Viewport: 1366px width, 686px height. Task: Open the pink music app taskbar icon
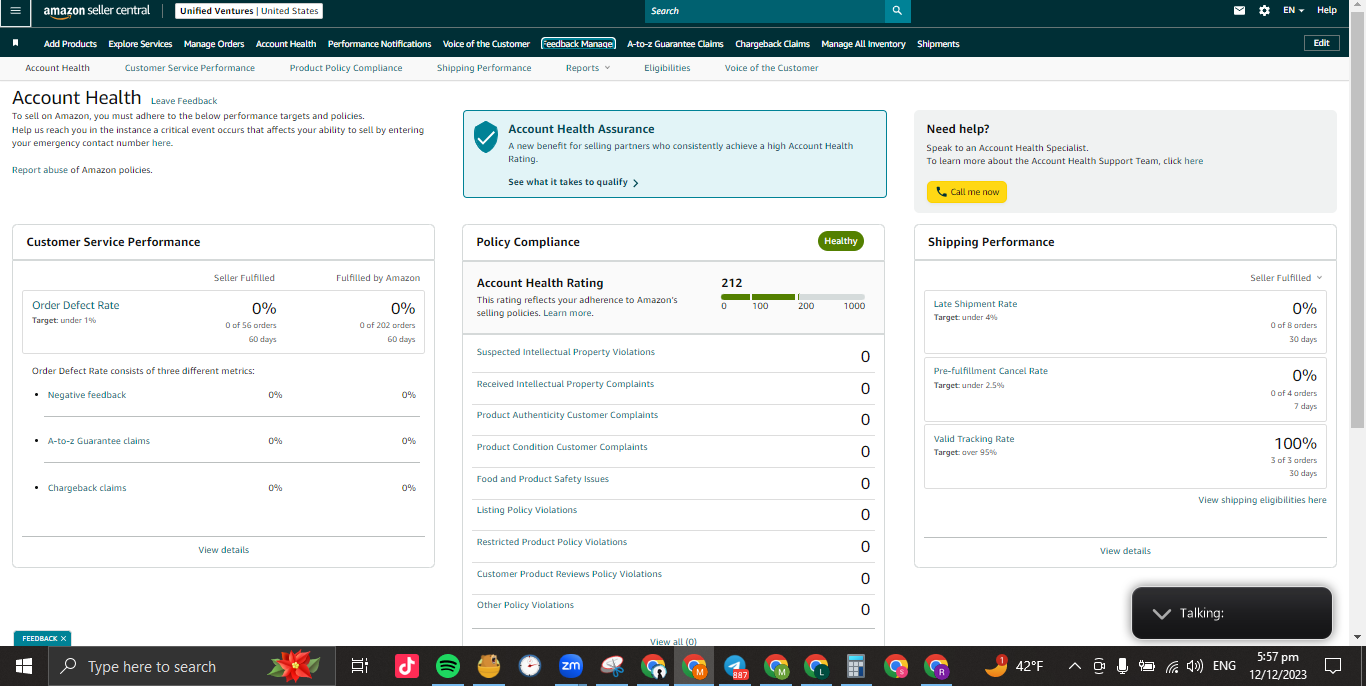coord(407,666)
